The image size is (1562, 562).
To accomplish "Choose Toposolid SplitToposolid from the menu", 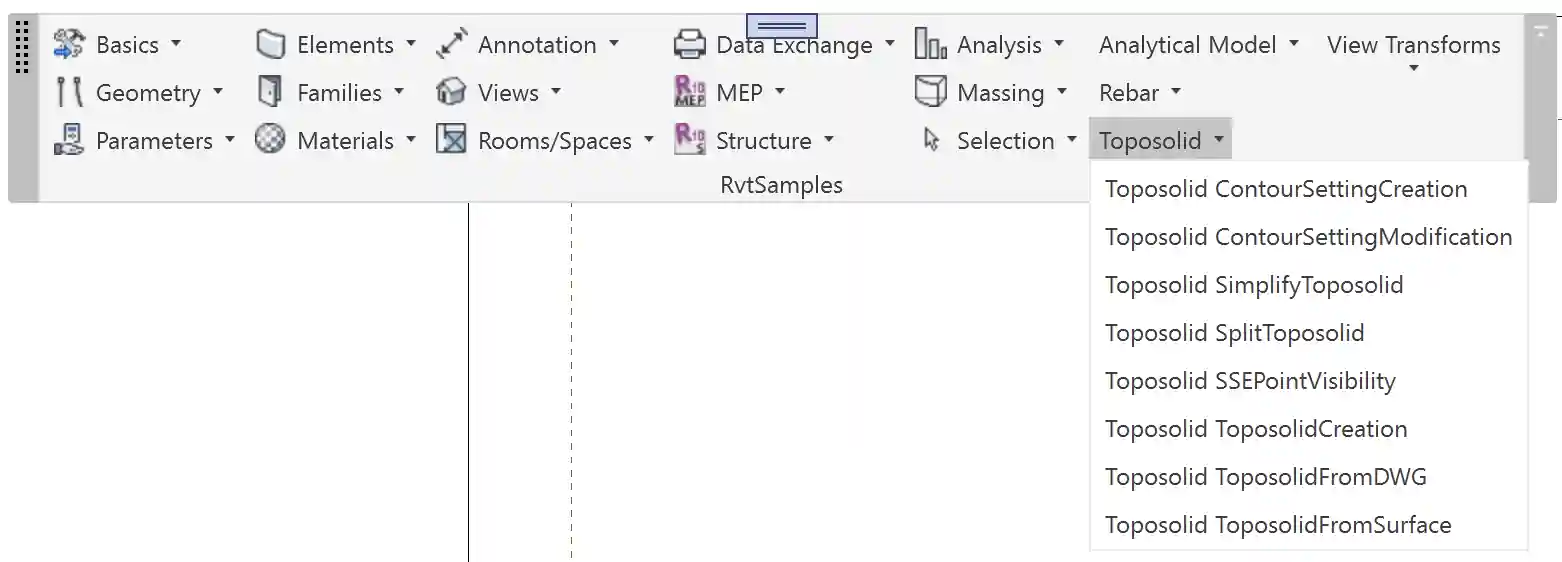I will click(x=1234, y=333).
